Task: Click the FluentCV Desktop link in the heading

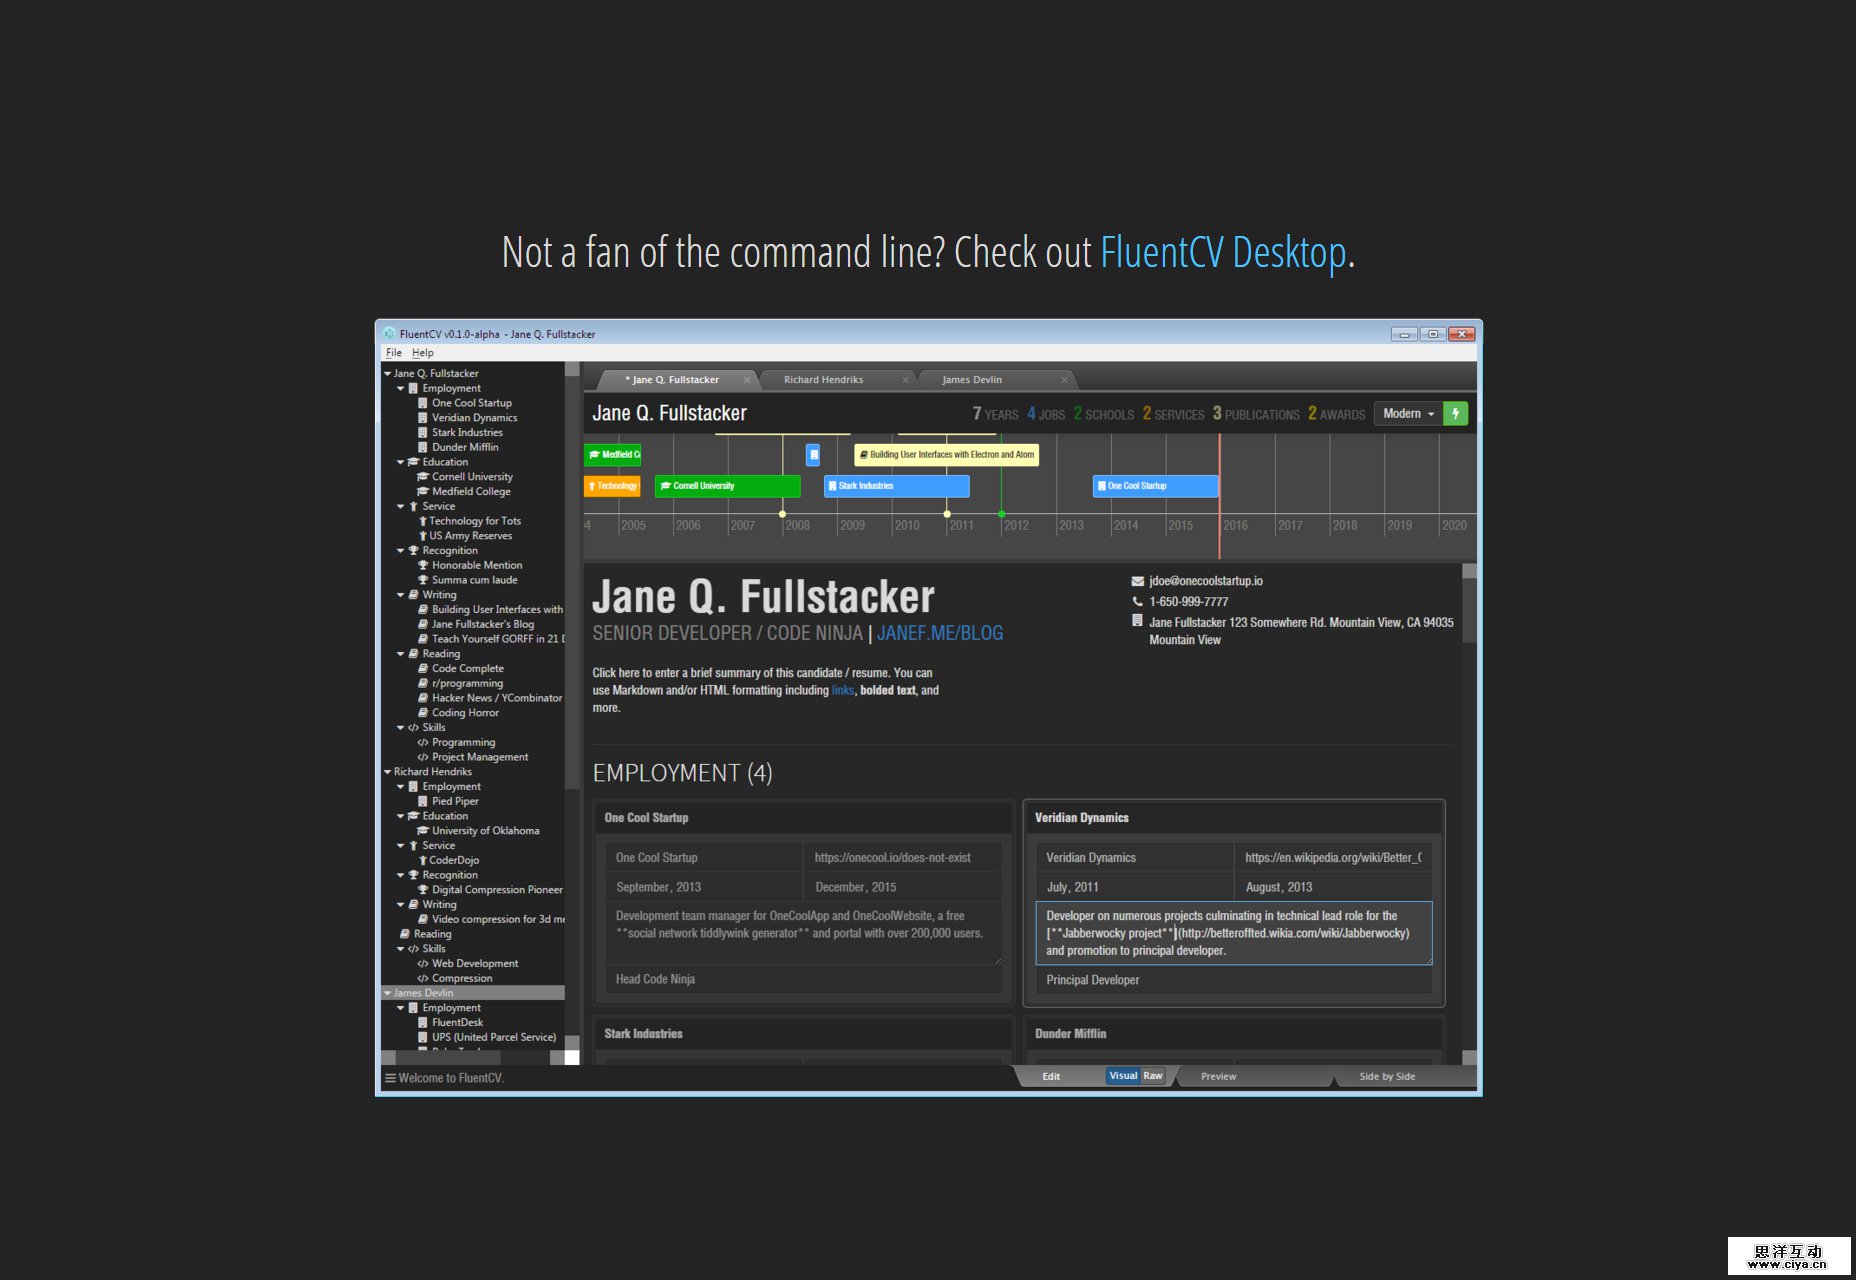Action: 1222,252
